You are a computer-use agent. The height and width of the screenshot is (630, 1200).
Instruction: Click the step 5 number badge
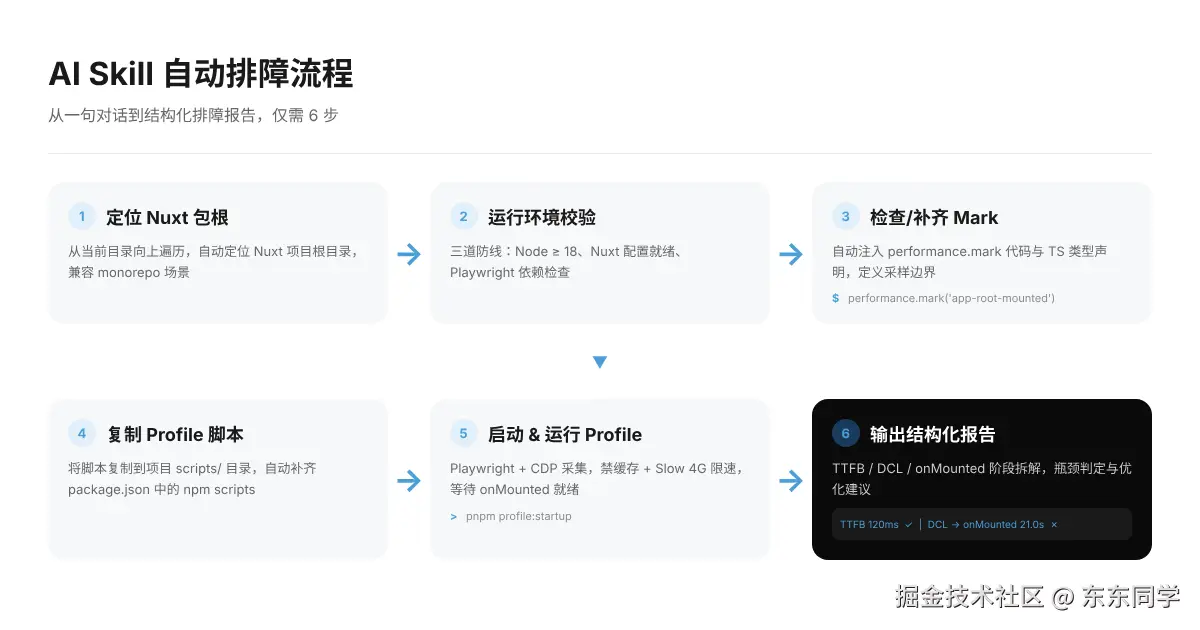(464, 434)
